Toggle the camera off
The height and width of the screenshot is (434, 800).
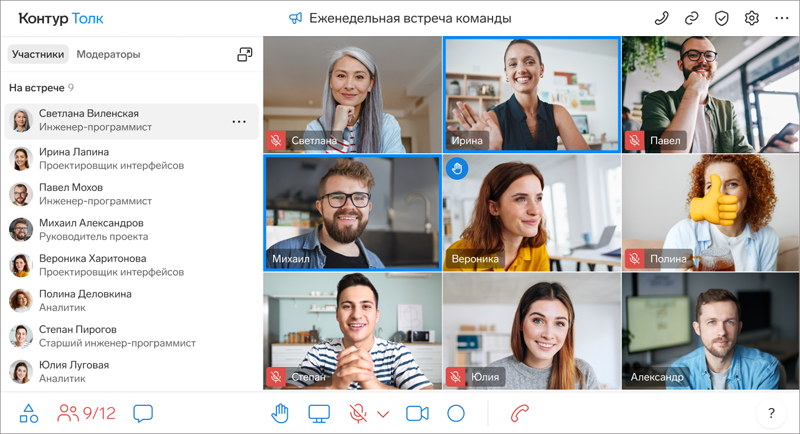click(x=417, y=413)
